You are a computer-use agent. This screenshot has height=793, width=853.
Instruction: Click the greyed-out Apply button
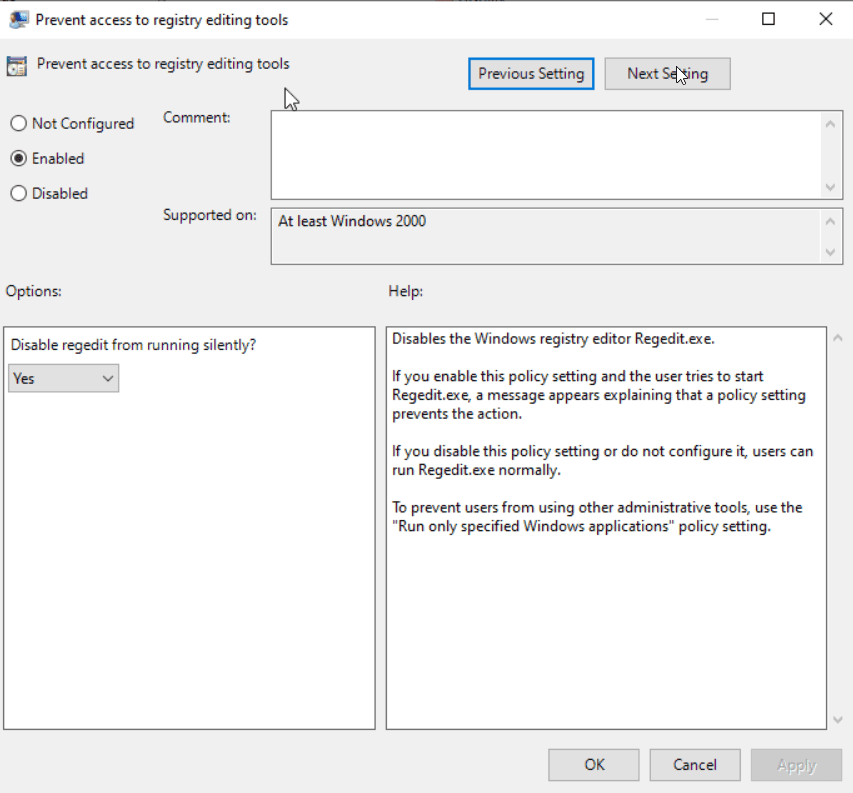[796, 765]
